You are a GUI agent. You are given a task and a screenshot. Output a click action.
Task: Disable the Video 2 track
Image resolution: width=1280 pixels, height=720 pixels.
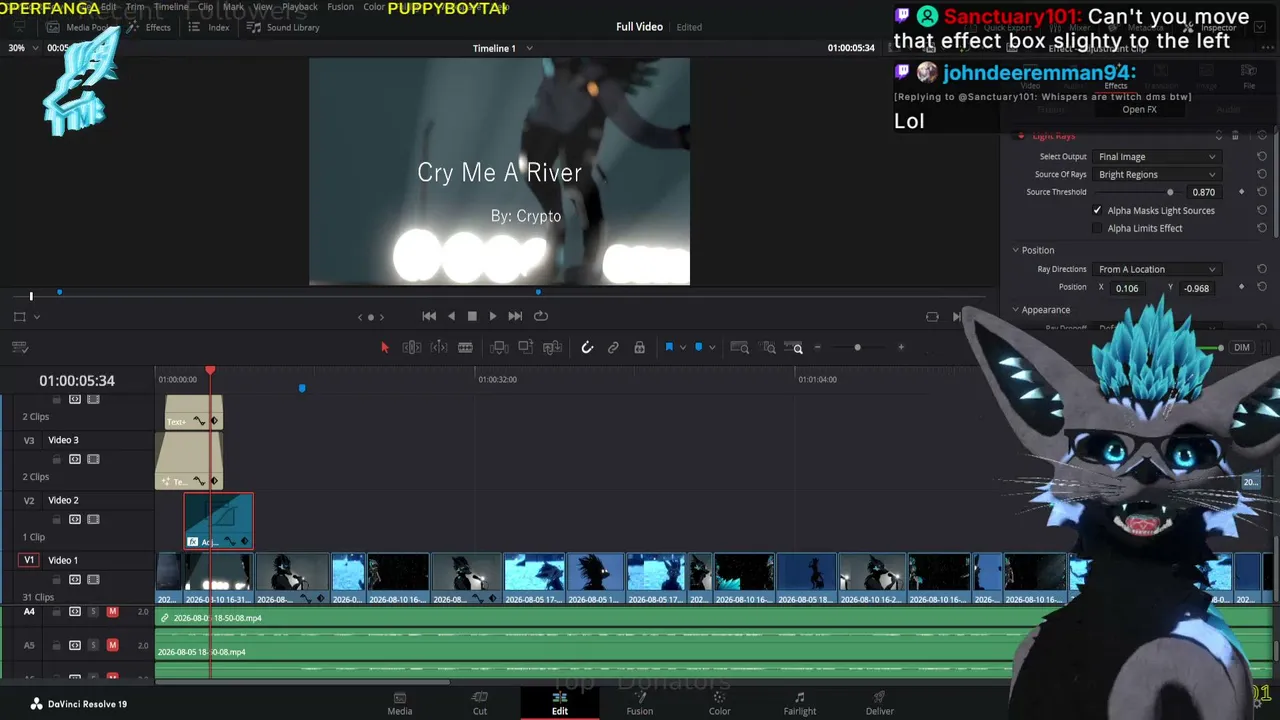coord(93,519)
